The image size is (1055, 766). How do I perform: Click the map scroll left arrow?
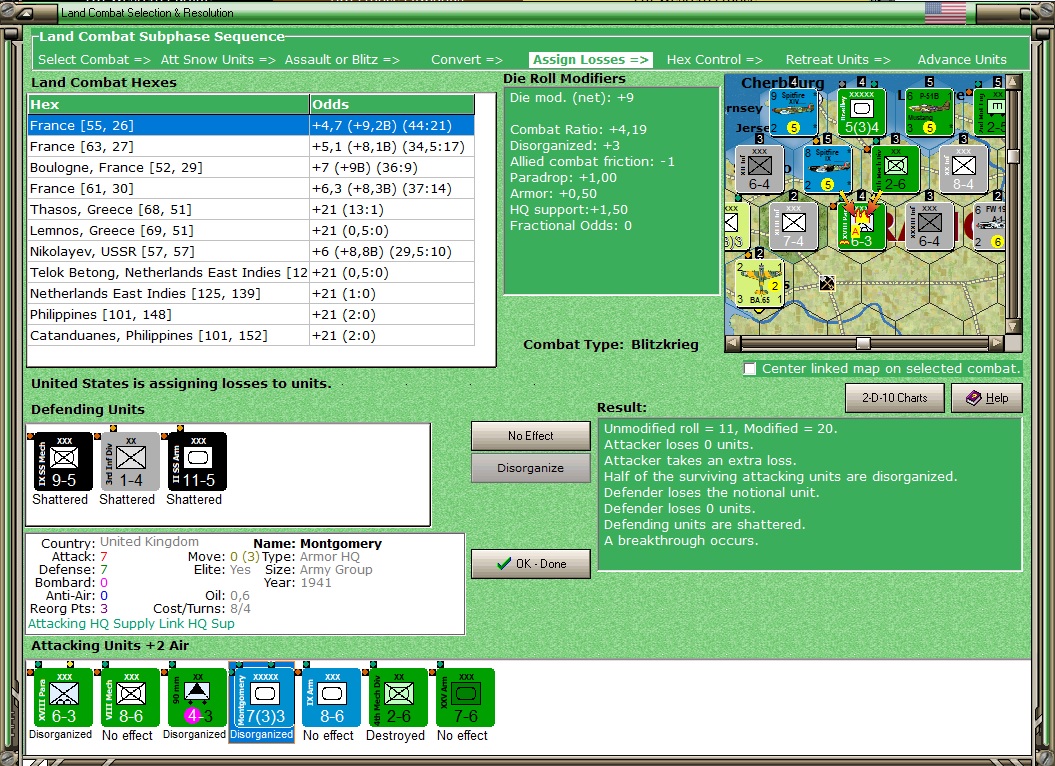[733, 344]
